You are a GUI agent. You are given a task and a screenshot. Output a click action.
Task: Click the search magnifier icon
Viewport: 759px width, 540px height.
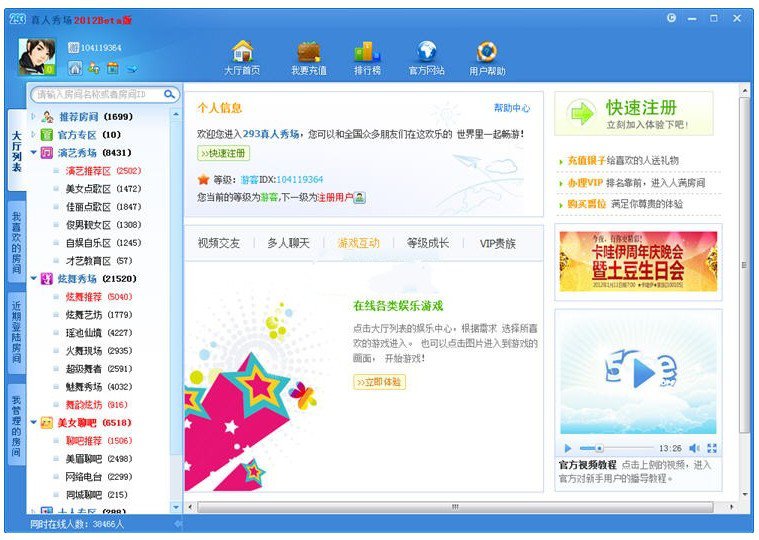point(170,94)
